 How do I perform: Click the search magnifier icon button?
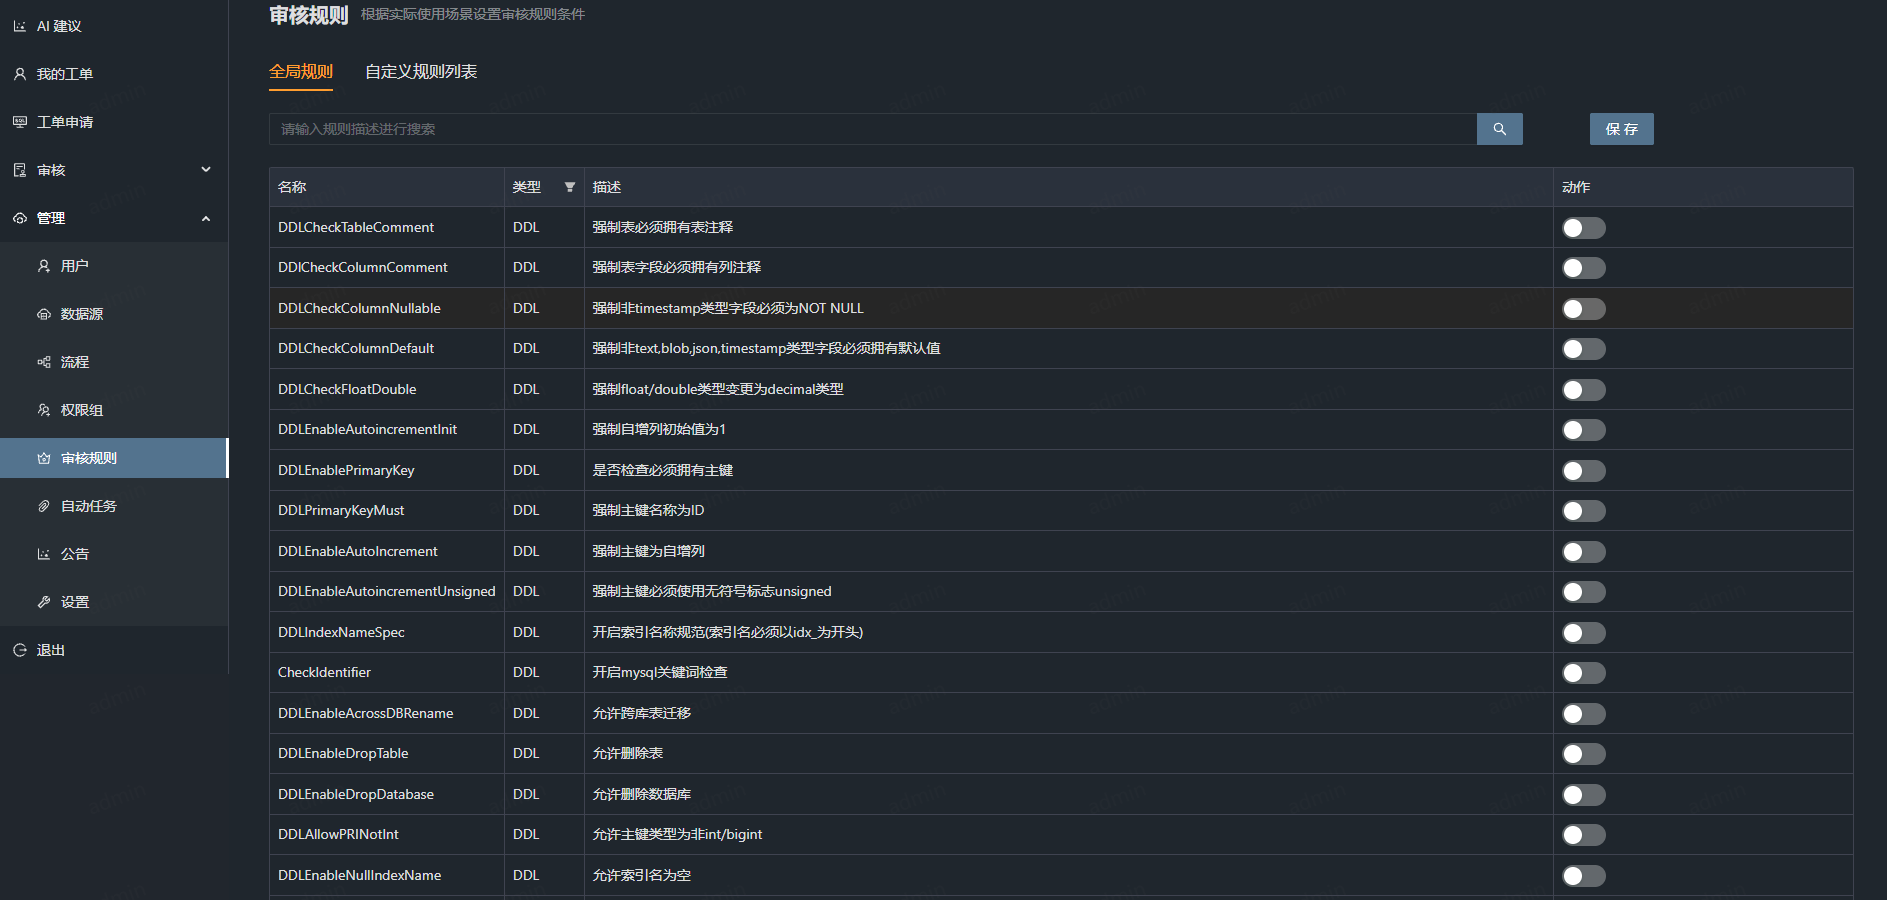point(1499,129)
